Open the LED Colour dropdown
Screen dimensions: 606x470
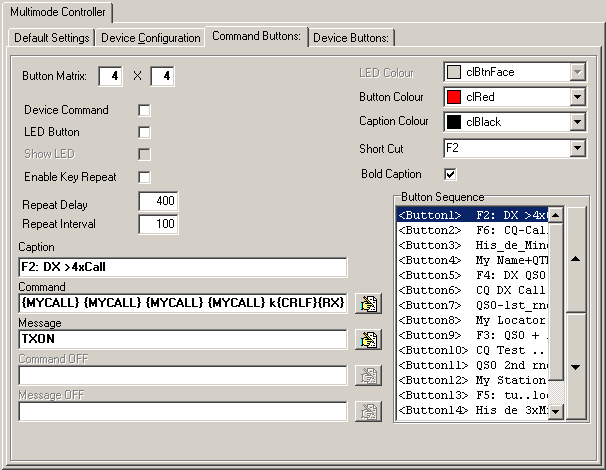(577, 72)
